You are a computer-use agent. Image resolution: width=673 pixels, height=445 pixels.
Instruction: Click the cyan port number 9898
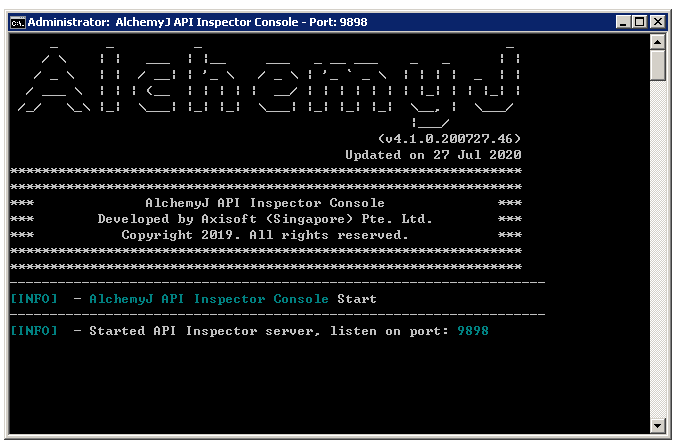tap(473, 331)
